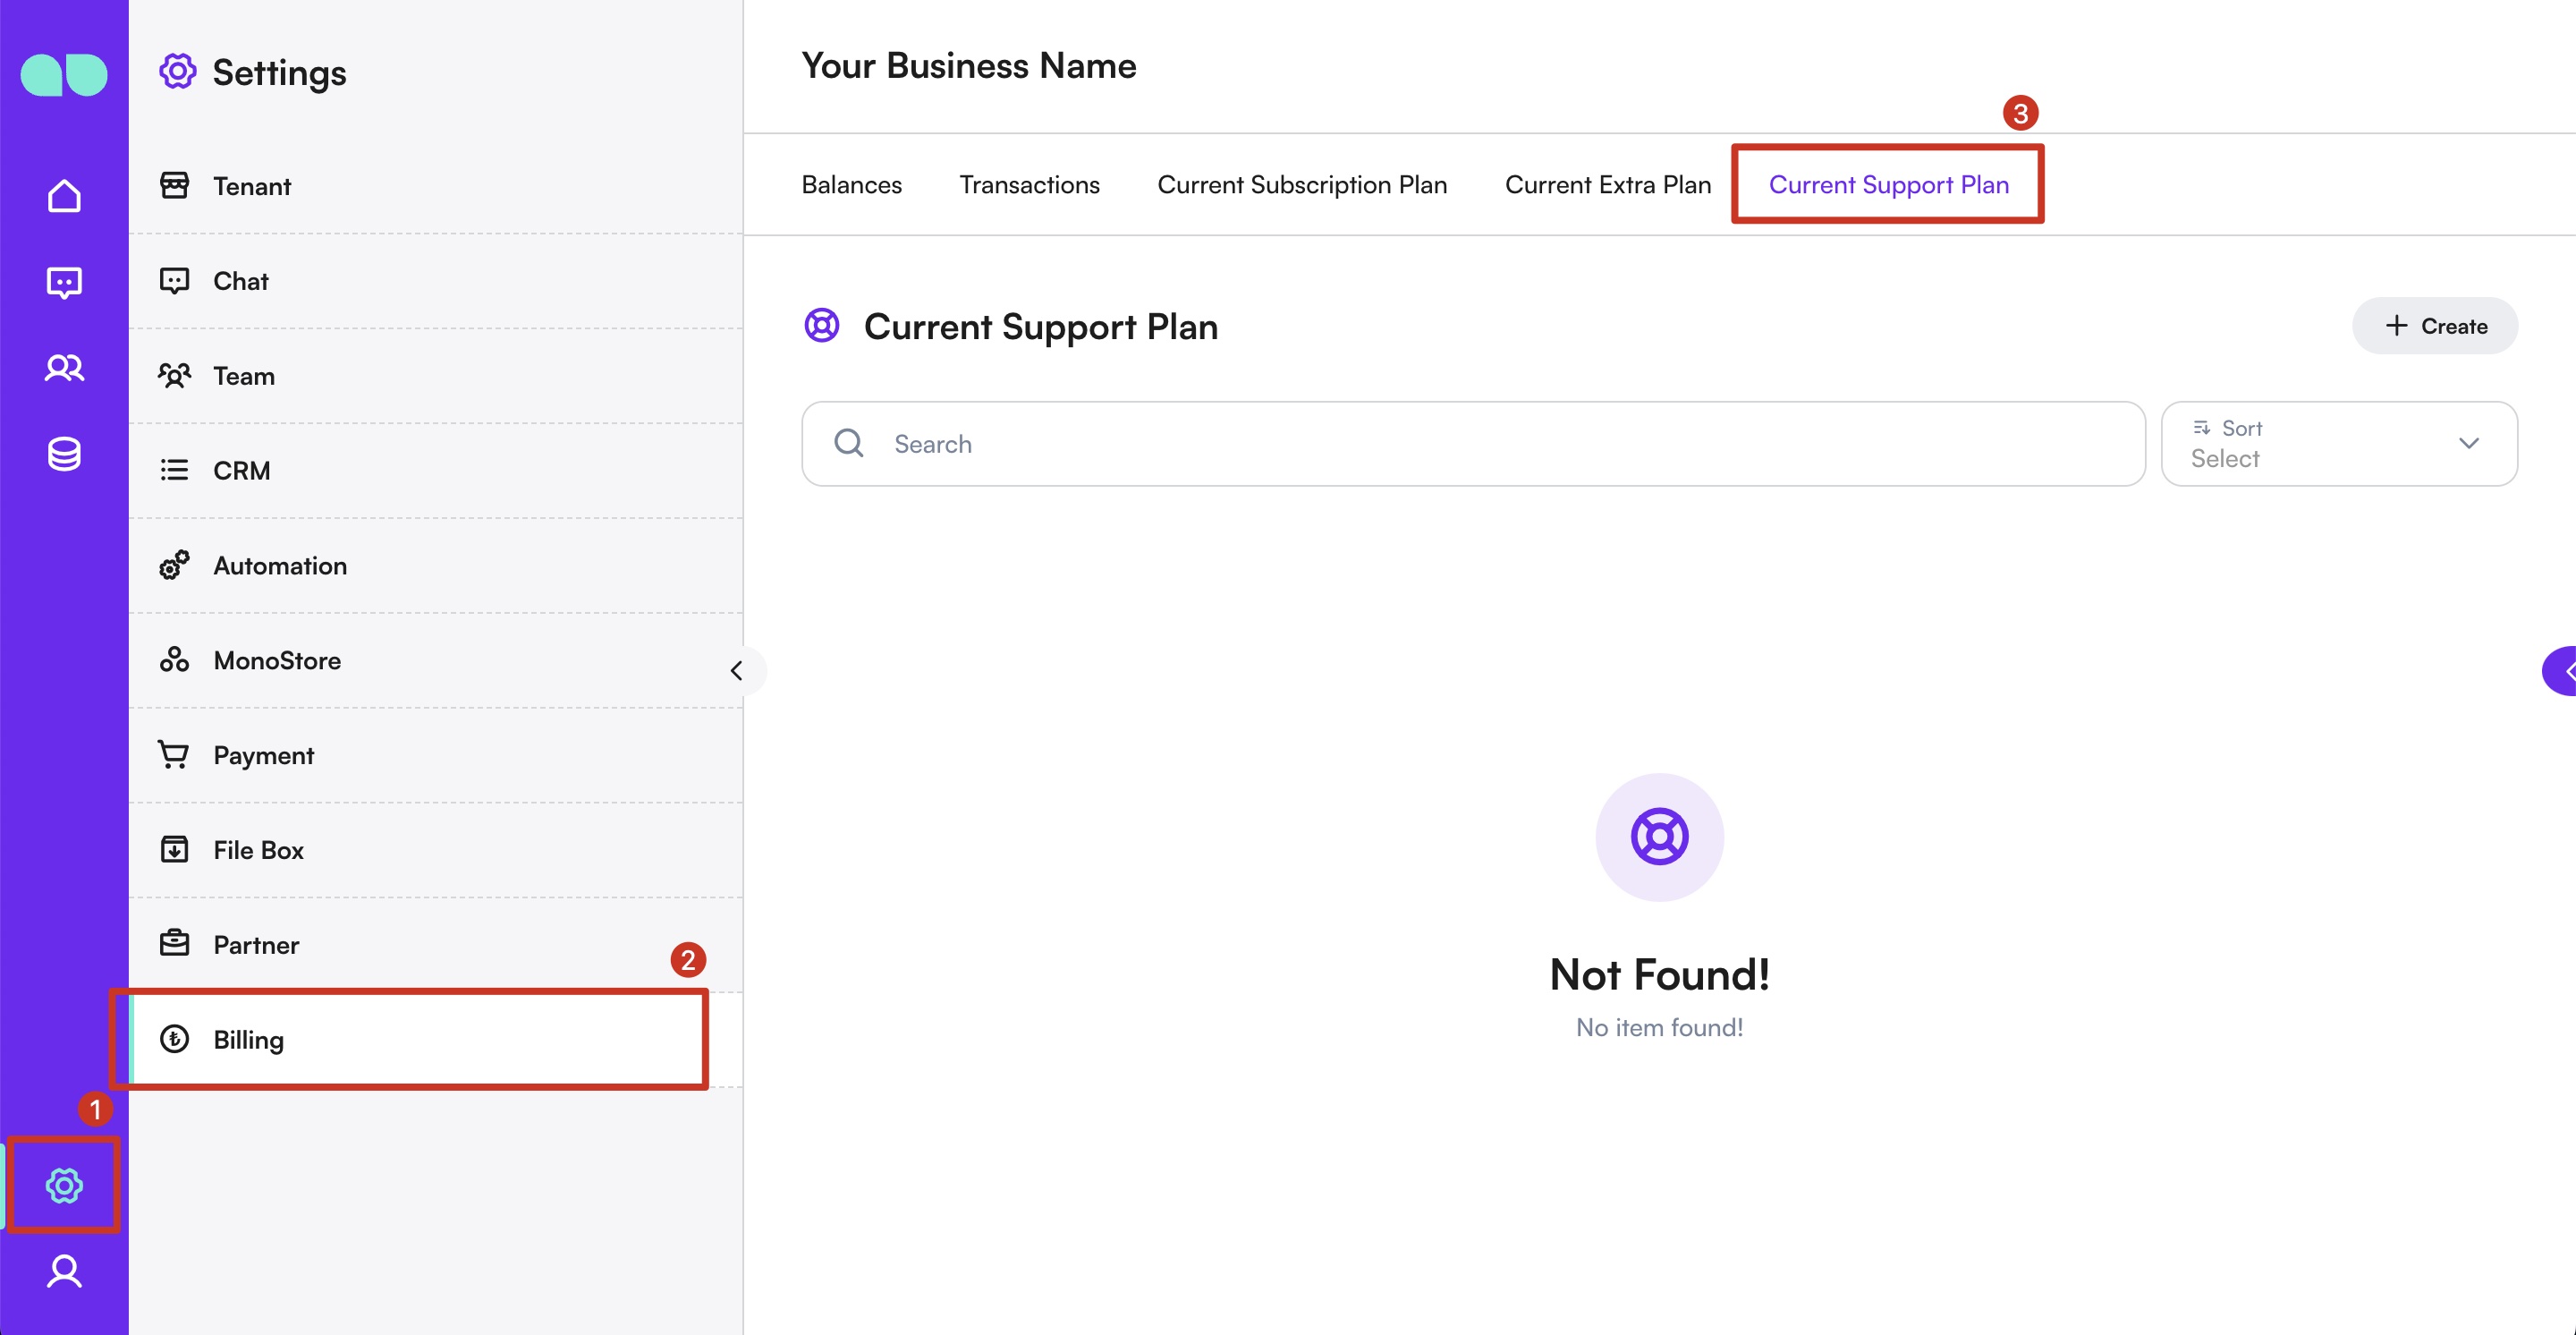Open the chat bubble icon in sidebar

pyautogui.click(x=64, y=282)
